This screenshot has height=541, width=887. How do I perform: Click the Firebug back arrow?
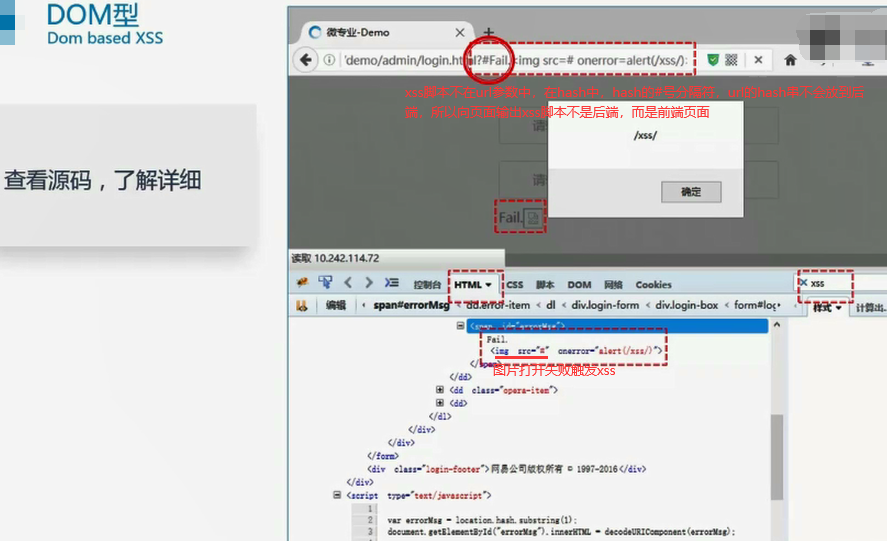tap(348, 282)
